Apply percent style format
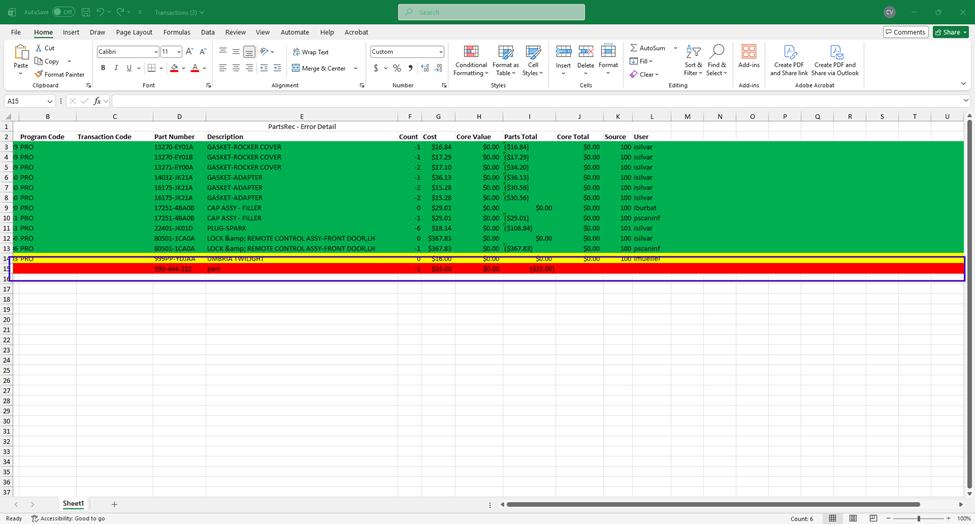Image resolution: width=975 pixels, height=524 pixels. coord(397,68)
